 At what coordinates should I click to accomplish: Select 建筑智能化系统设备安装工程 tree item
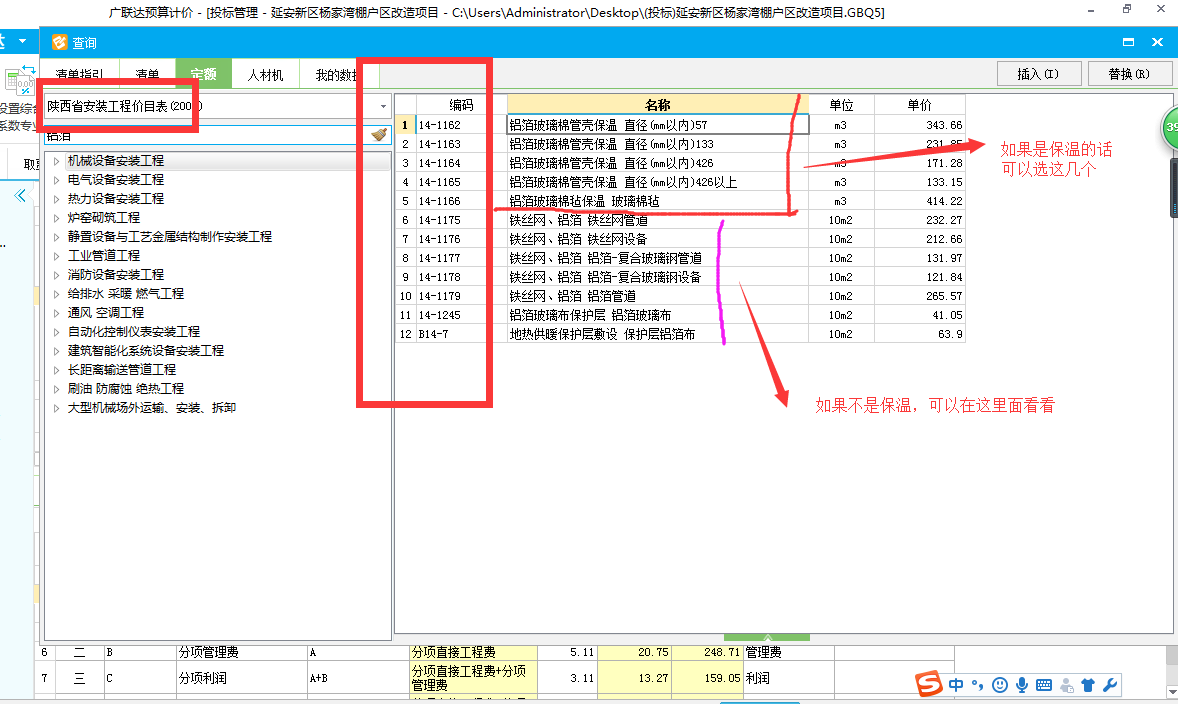tap(146, 351)
